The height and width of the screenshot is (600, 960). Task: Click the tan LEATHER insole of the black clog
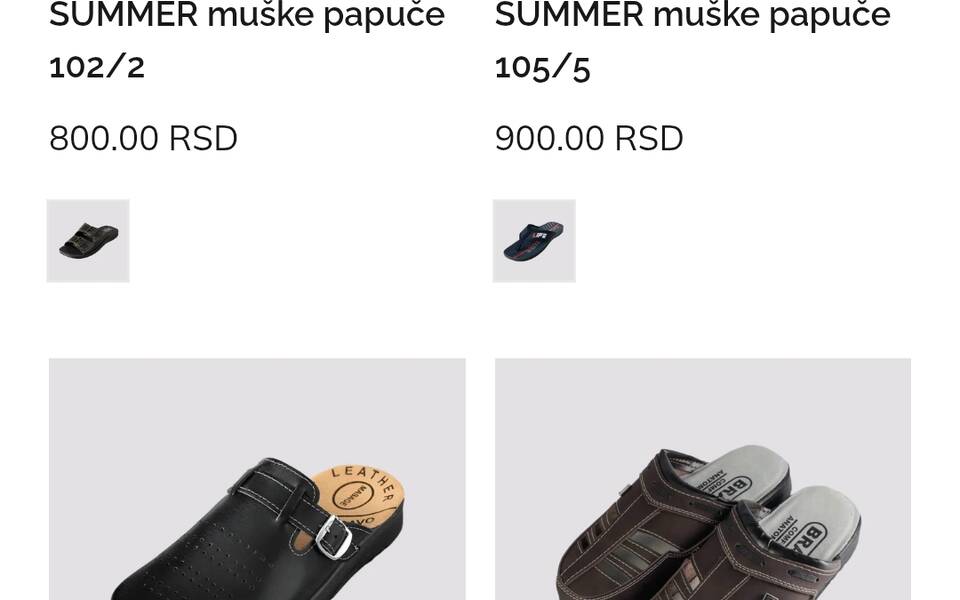pyautogui.click(x=366, y=495)
